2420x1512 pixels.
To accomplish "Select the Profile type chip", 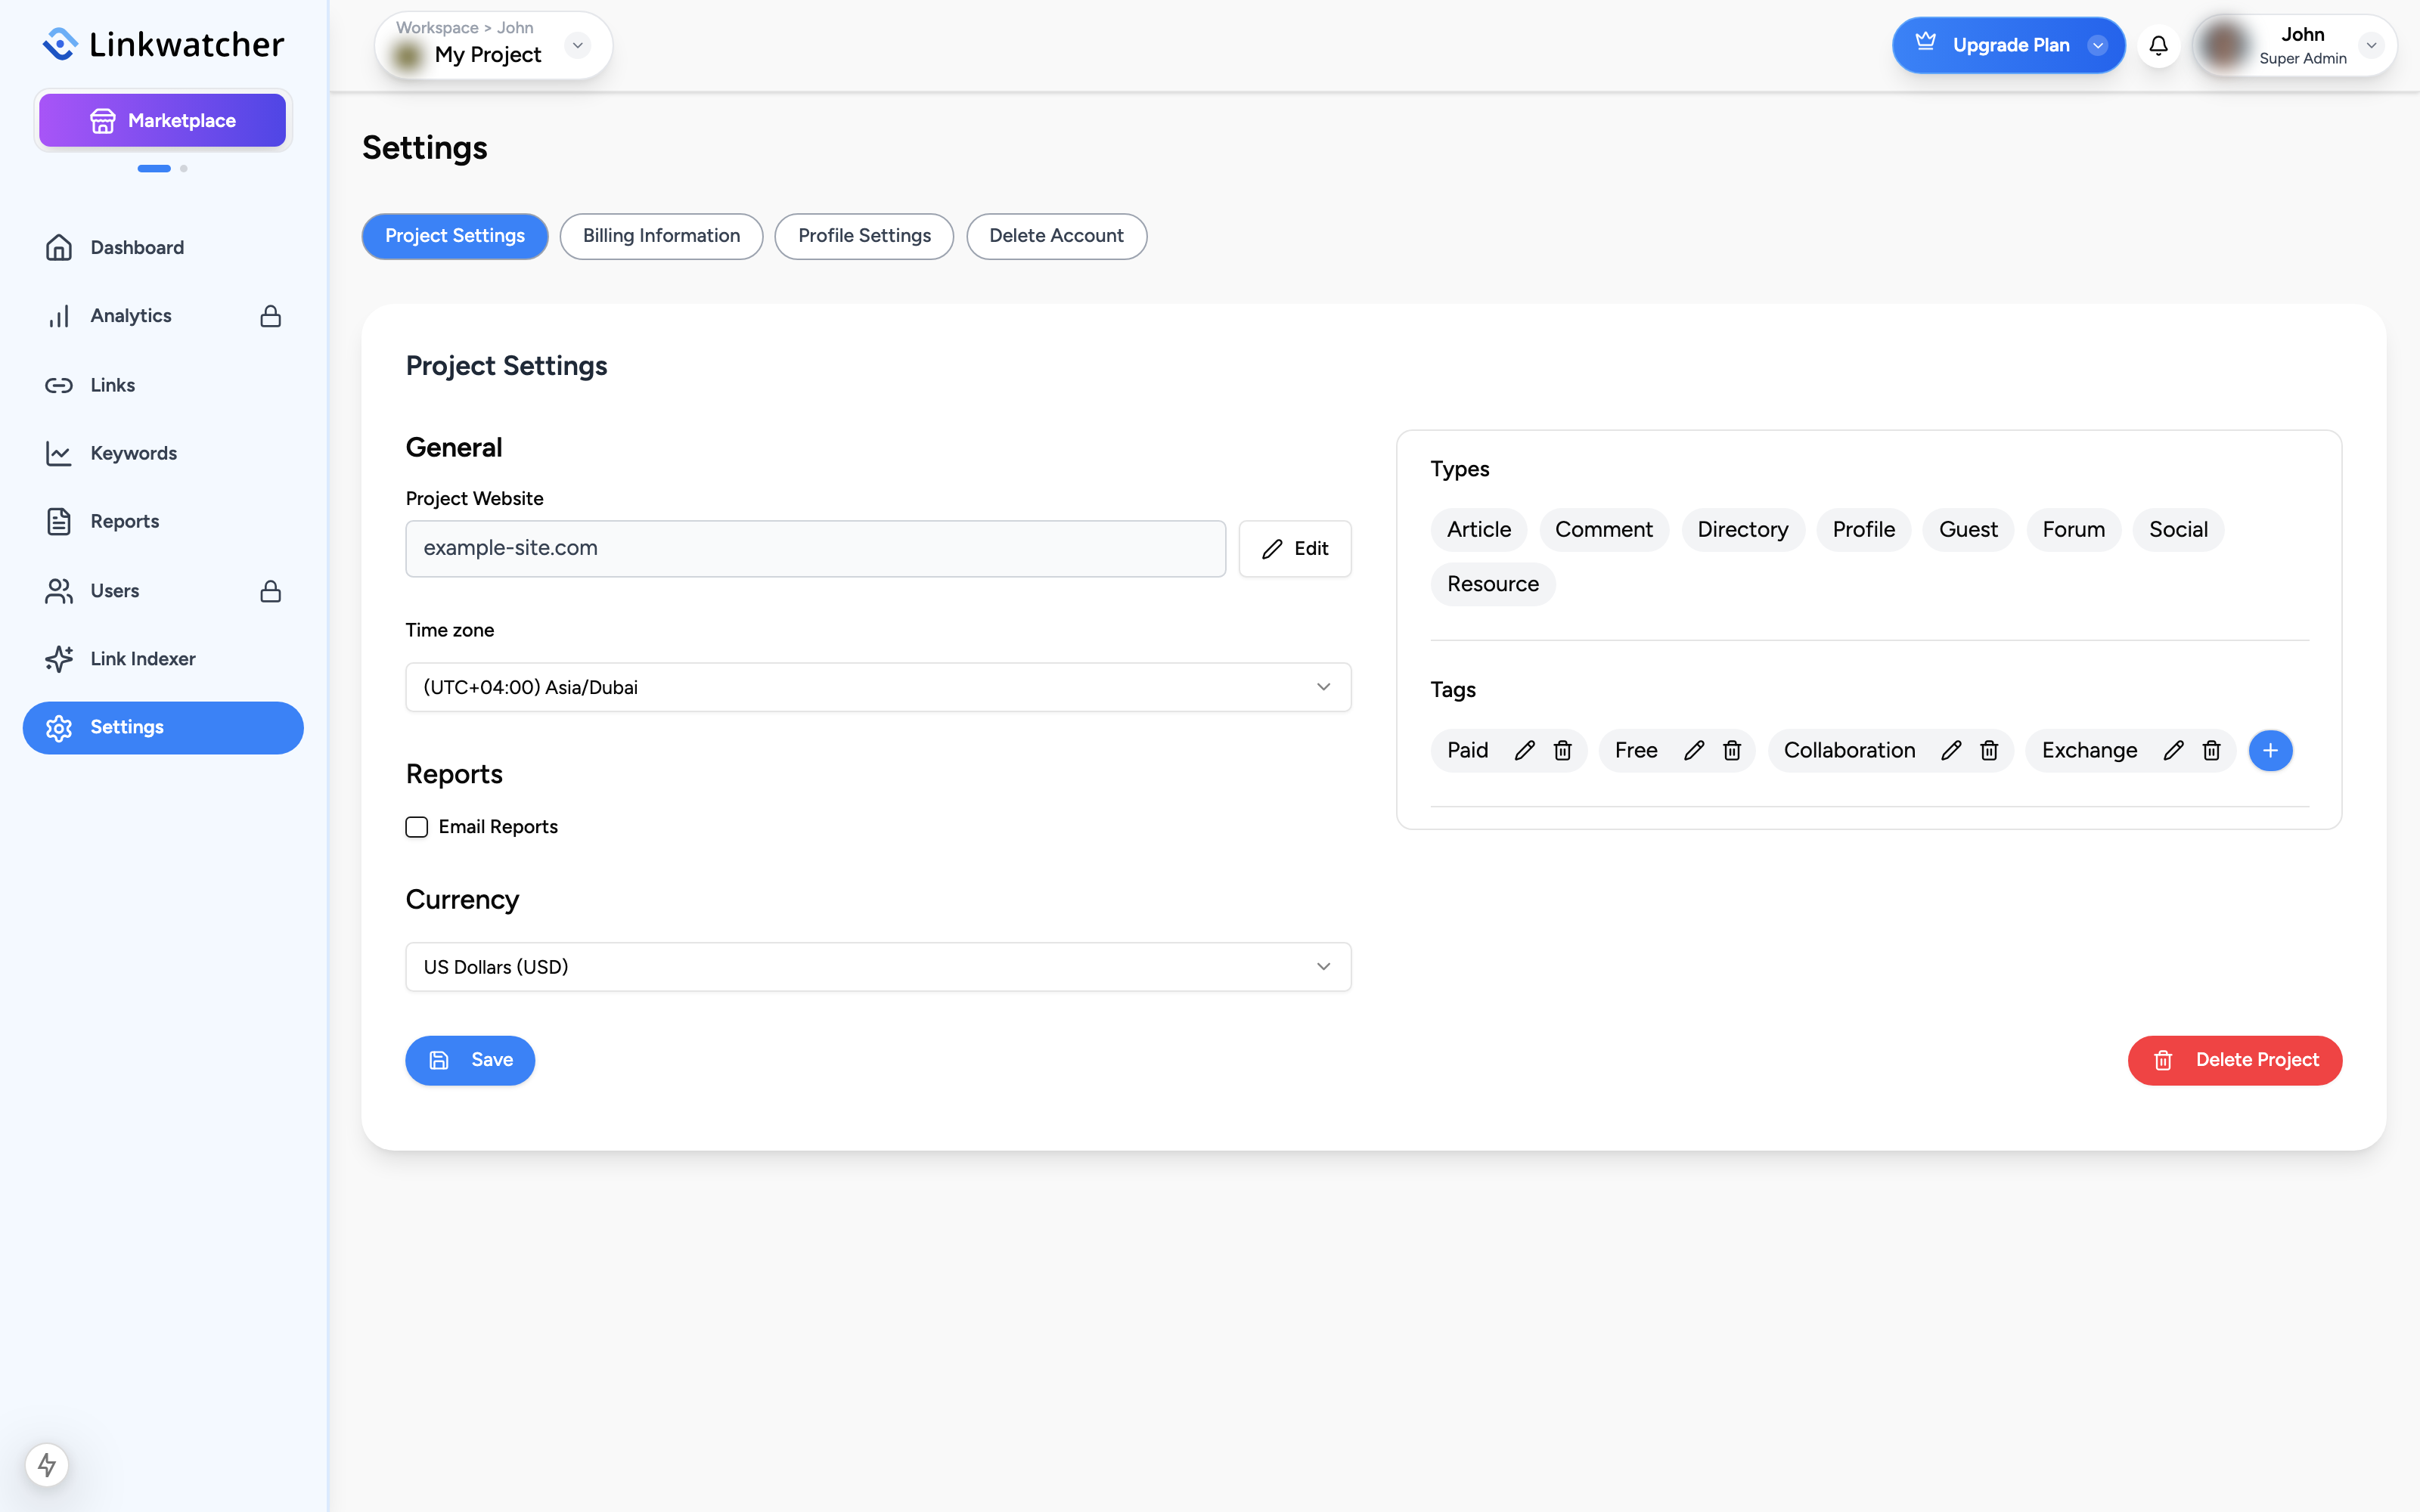I will point(1863,529).
